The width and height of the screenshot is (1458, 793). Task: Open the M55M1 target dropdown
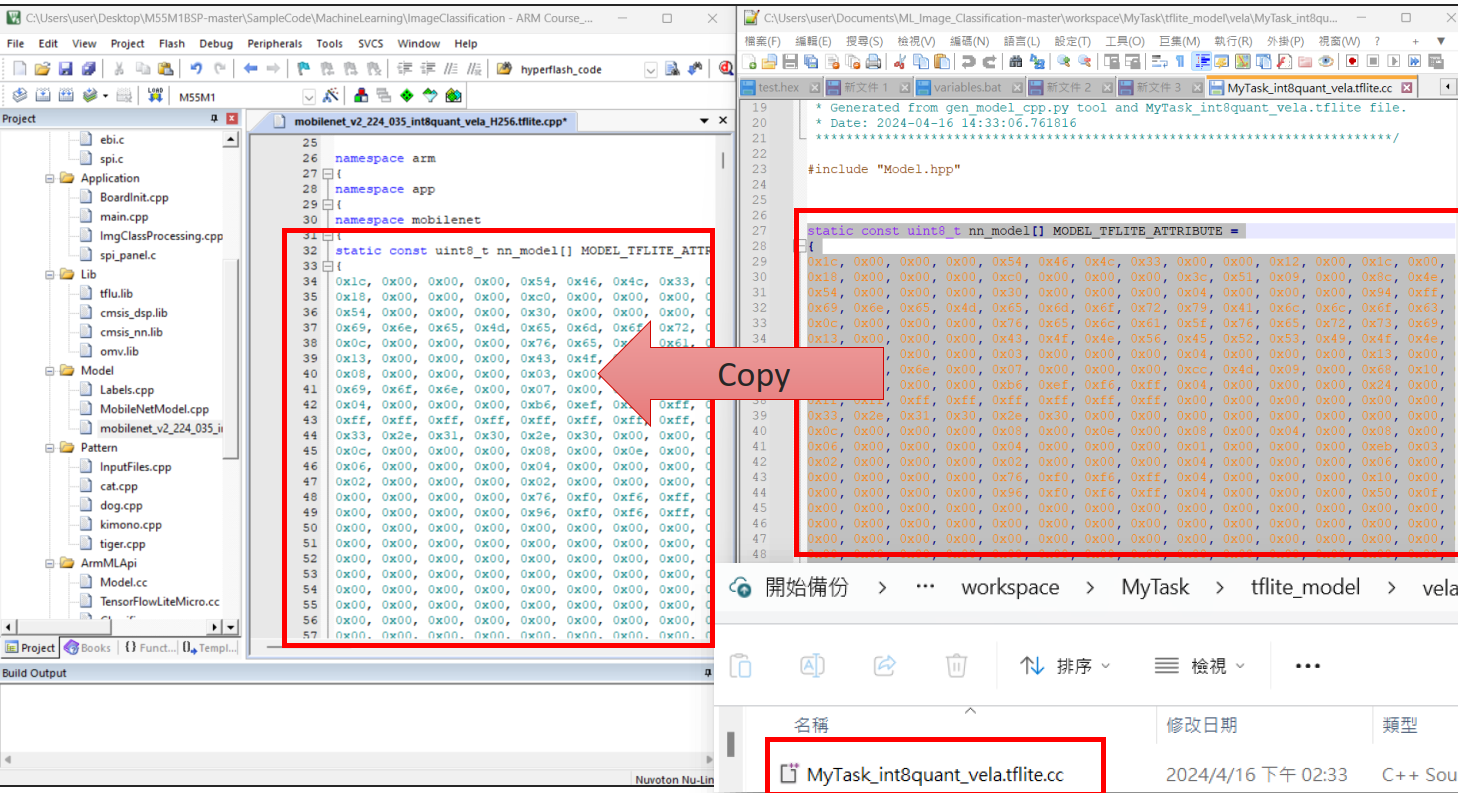[x=309, y=96]
